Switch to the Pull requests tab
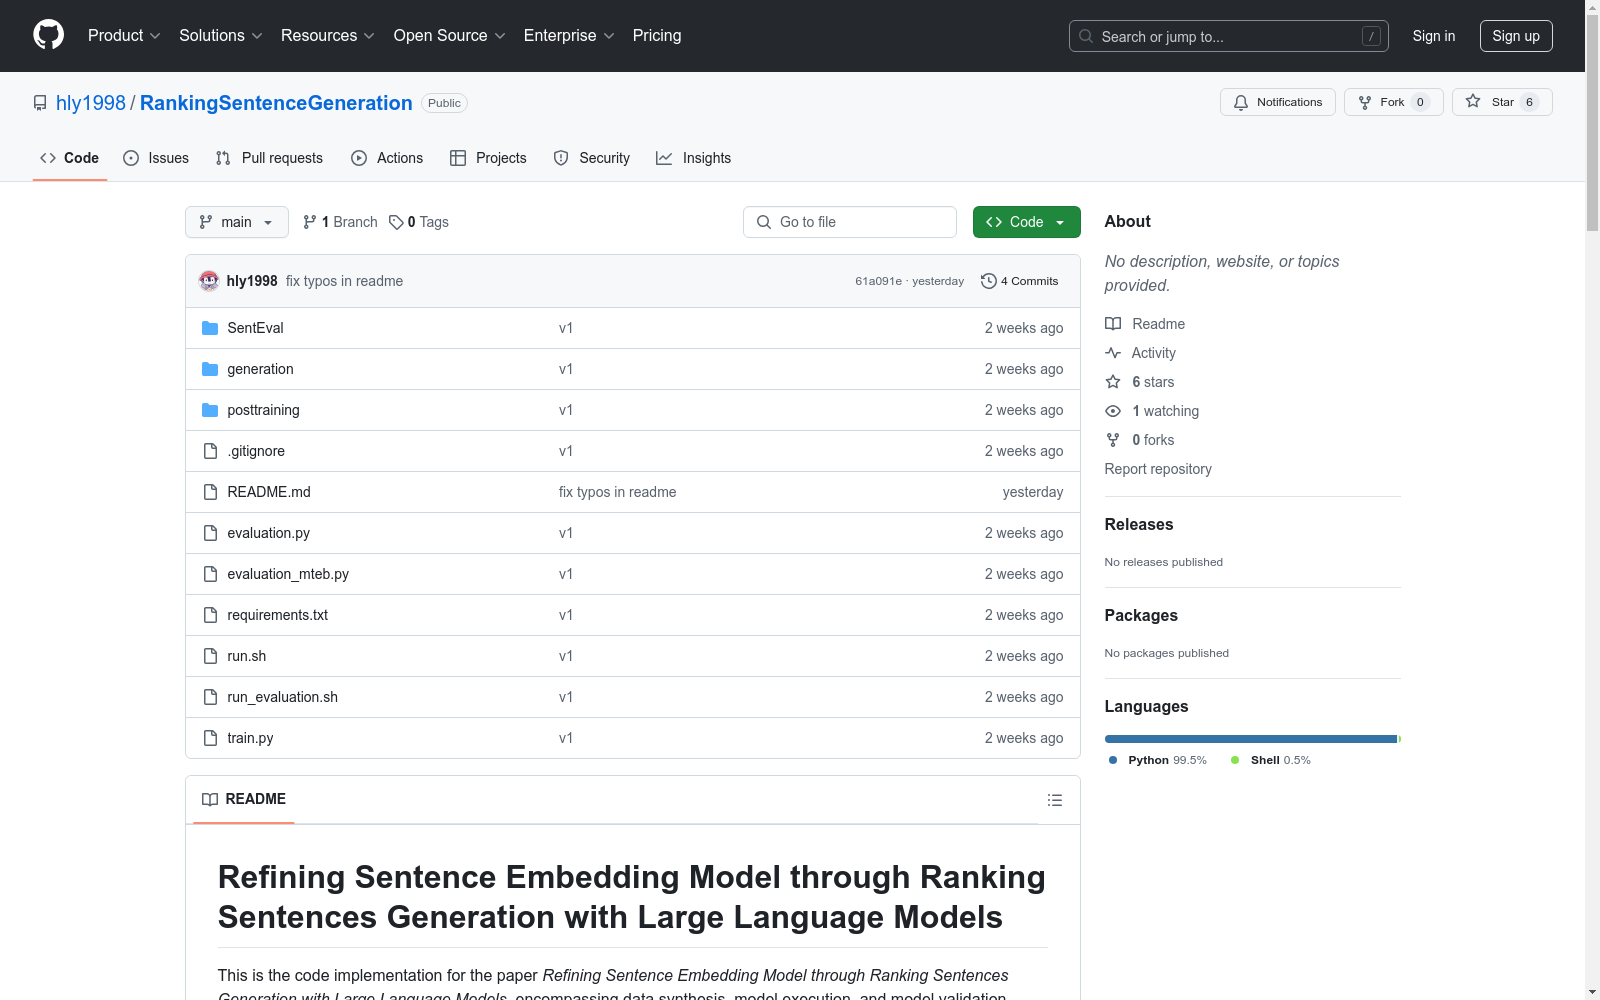The height and width of the screenshot is (1000, 1600). point(269,158)
